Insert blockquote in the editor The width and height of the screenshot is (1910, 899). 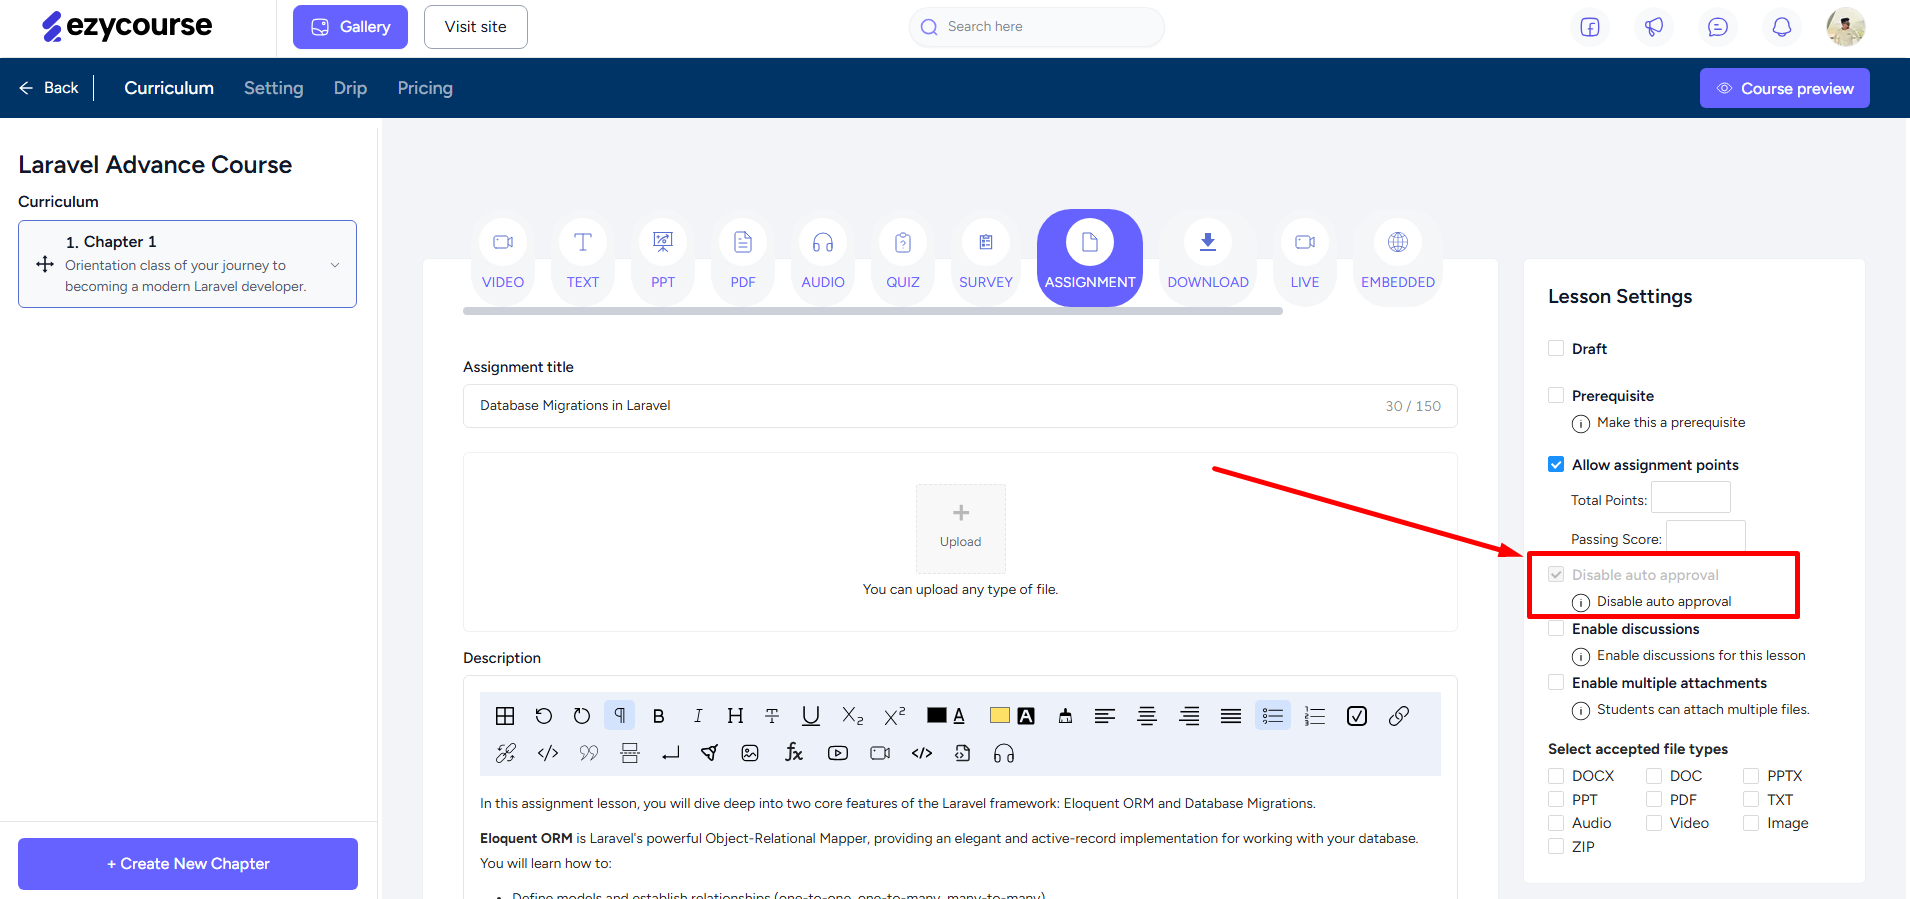[x=589, y=753]
